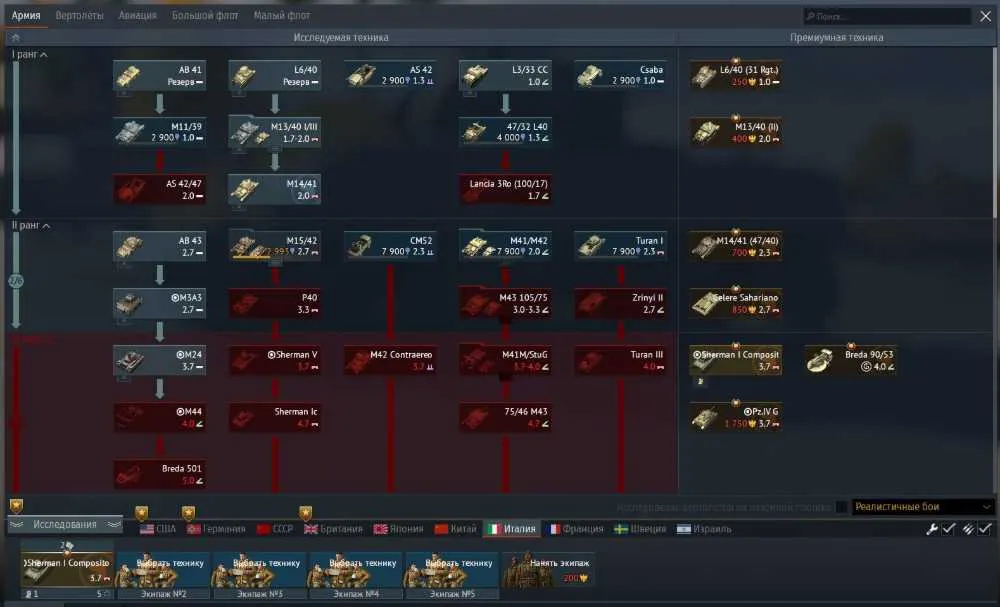Toggle the checkbox beside the ammo icon
Viewport: 1000px width, 607px height.
(x=985, y=529)
